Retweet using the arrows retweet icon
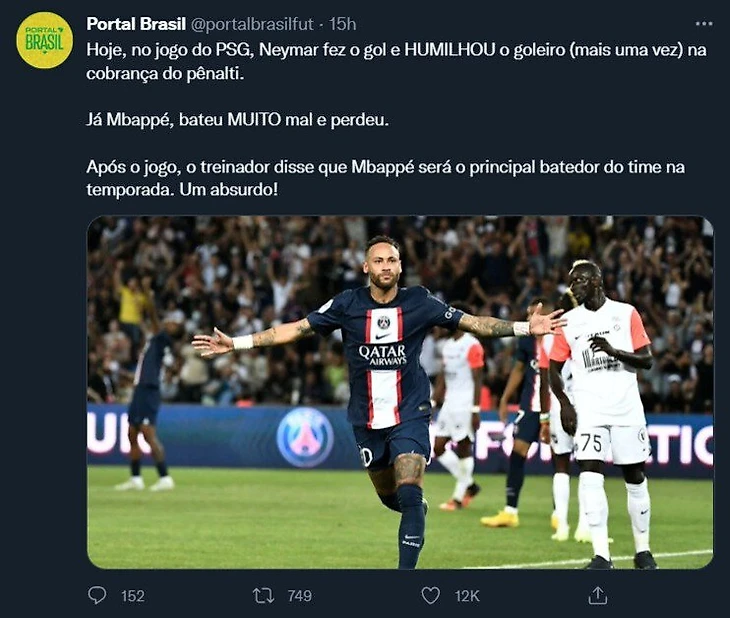The image size is (730, 618). click(x=264, y=596)
